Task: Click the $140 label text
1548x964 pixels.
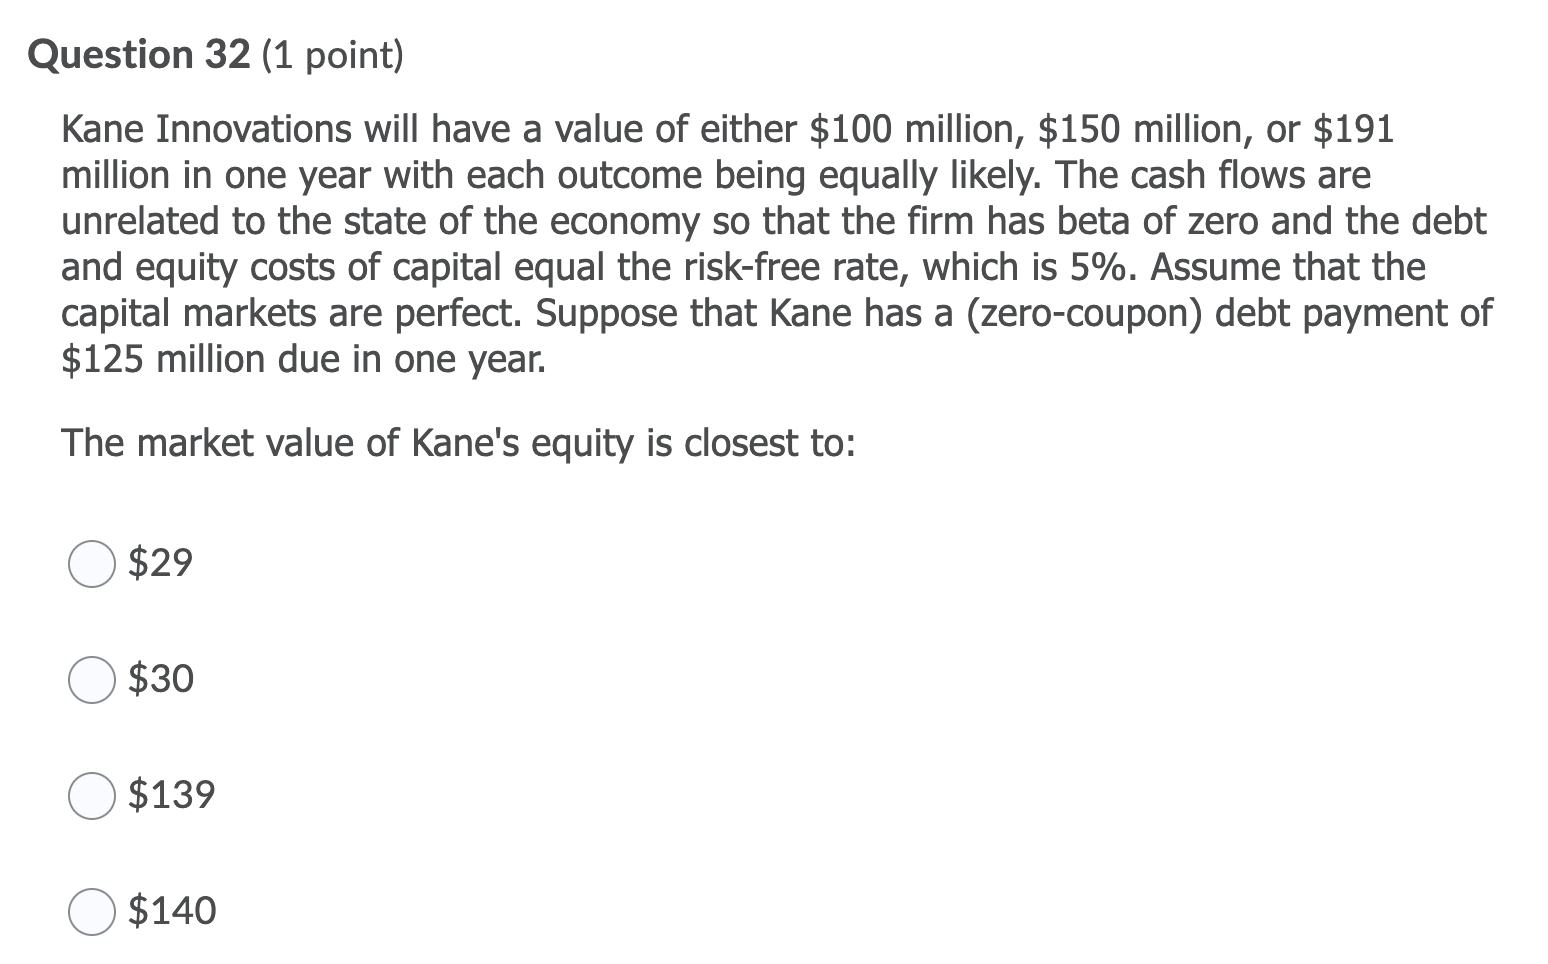Action: (x=172, y=910)
